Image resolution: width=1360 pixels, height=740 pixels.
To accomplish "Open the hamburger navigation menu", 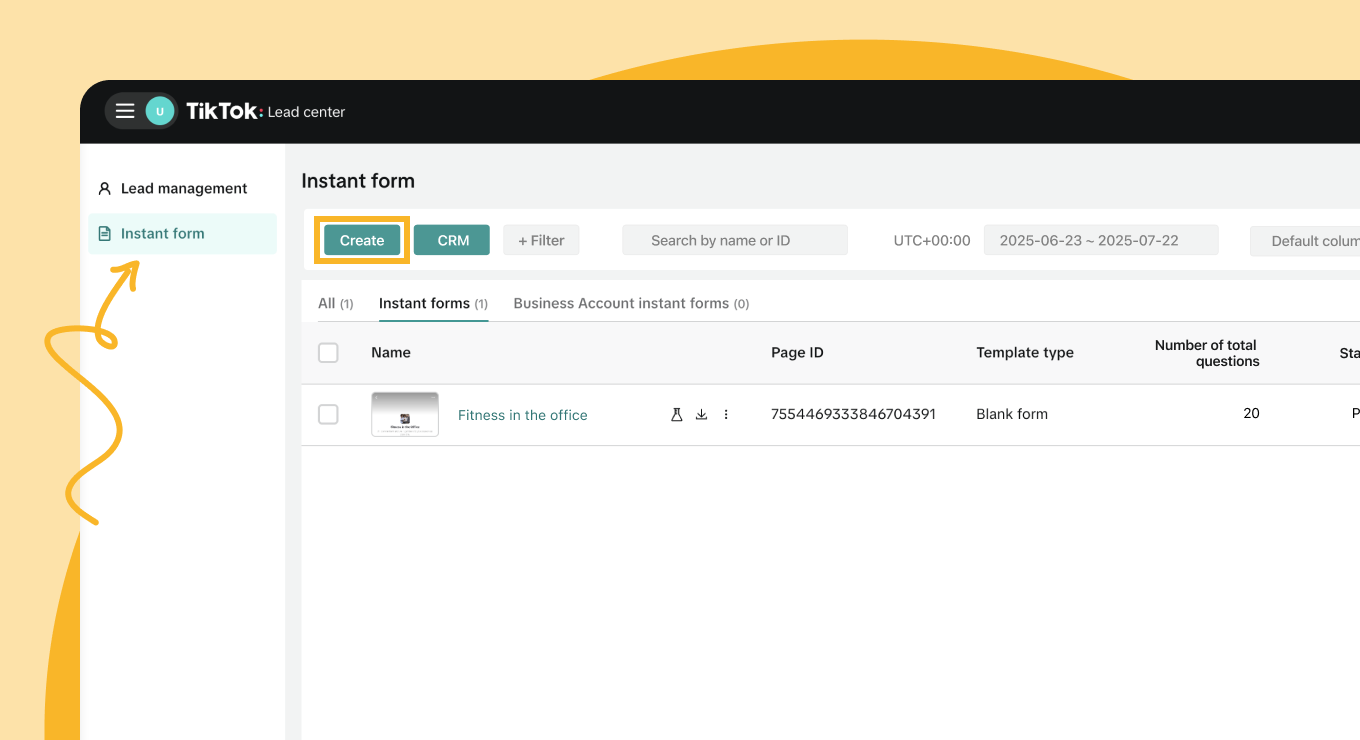I will [125, 111].
